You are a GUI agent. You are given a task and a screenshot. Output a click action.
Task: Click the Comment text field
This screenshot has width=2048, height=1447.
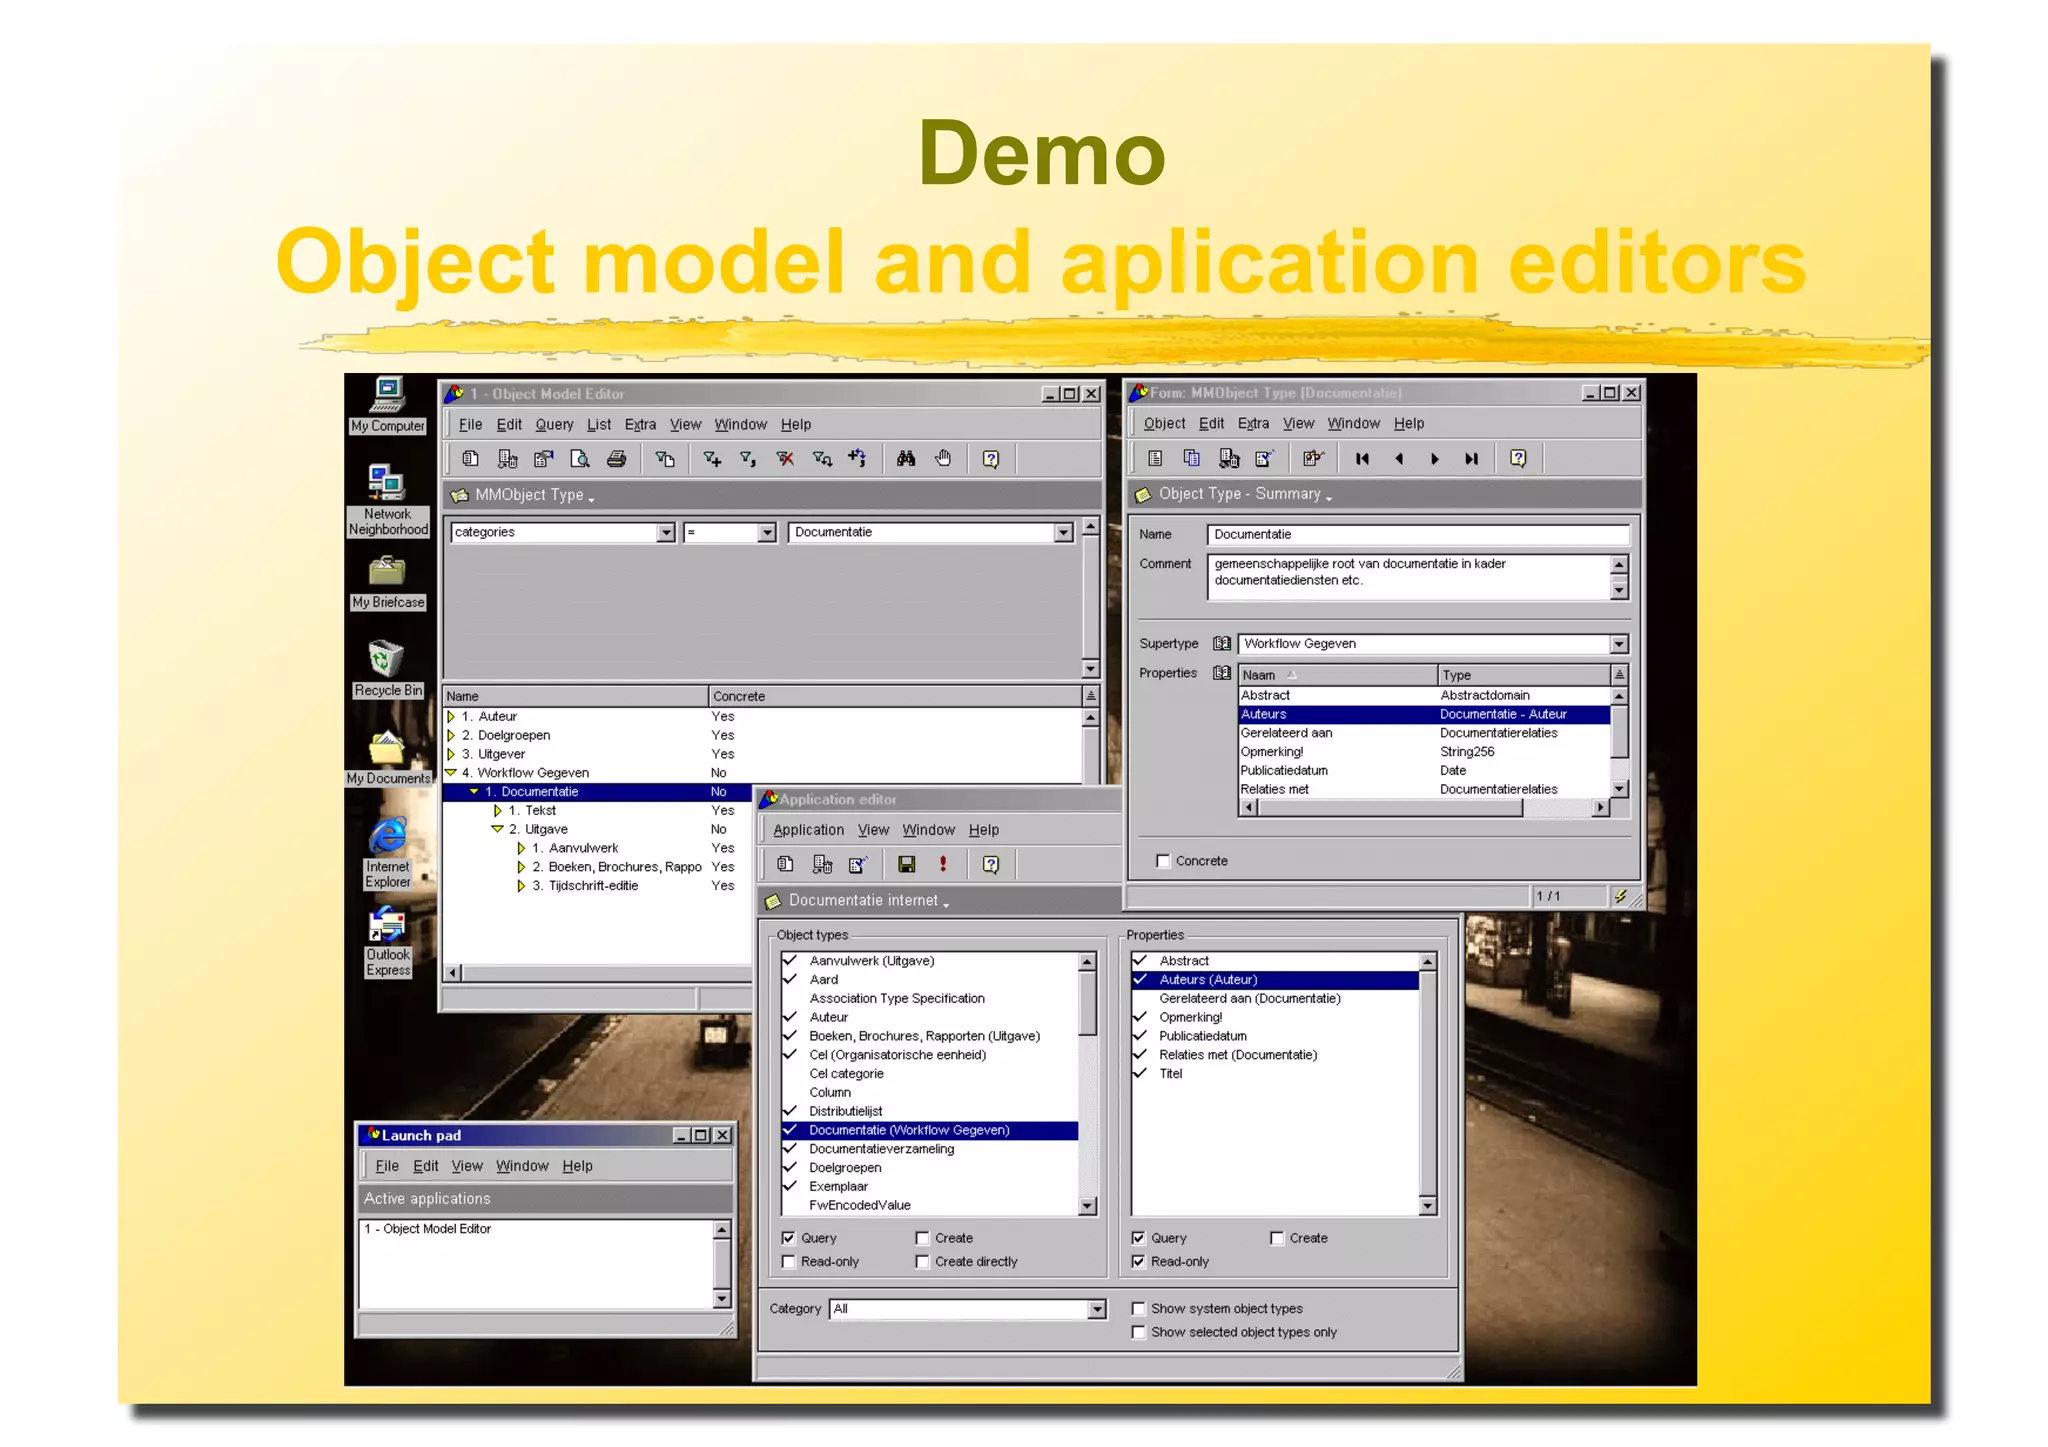coord(1410,577)
